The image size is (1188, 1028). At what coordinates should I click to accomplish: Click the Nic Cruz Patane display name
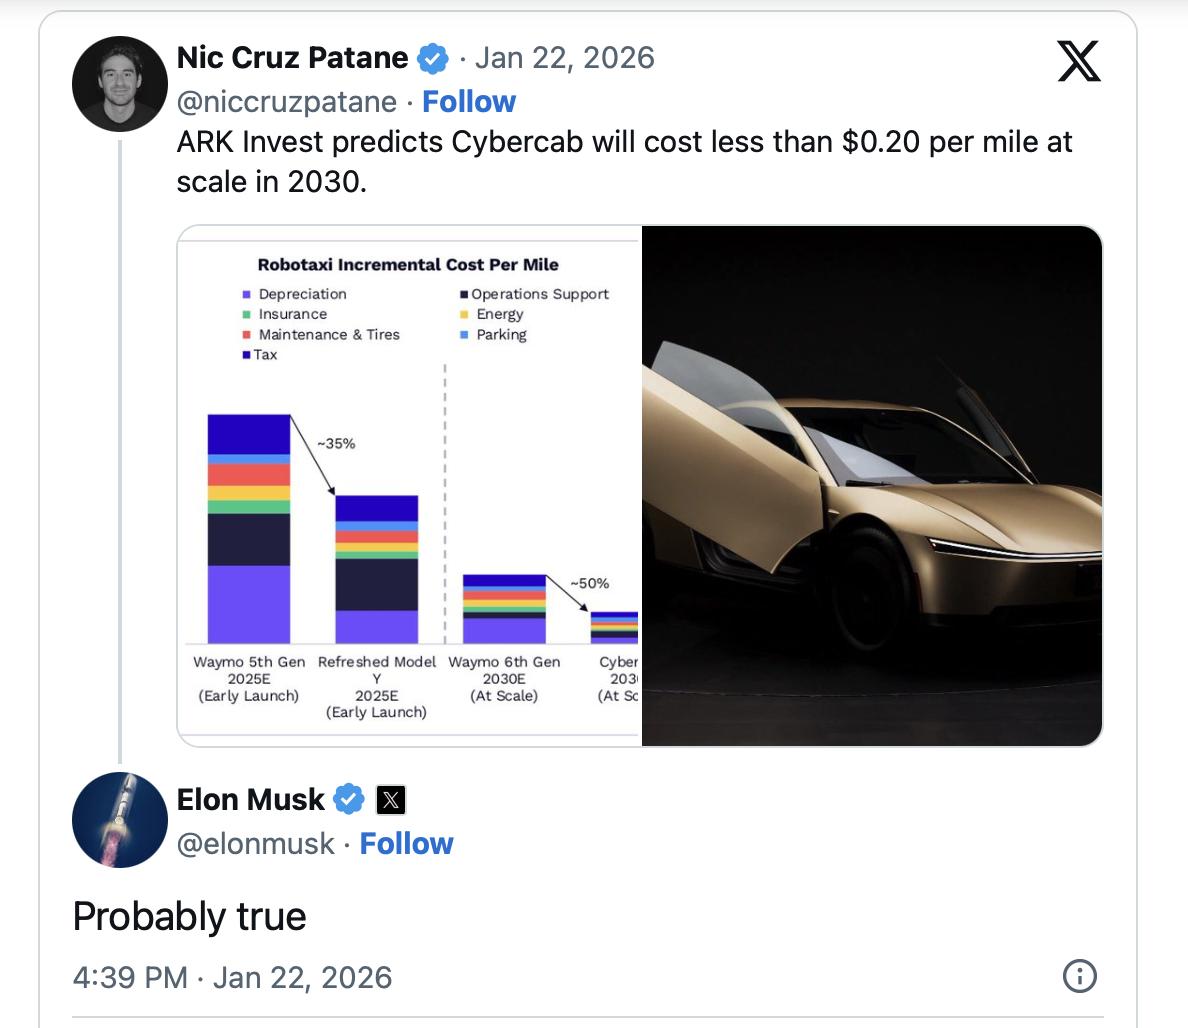[292, 58]
